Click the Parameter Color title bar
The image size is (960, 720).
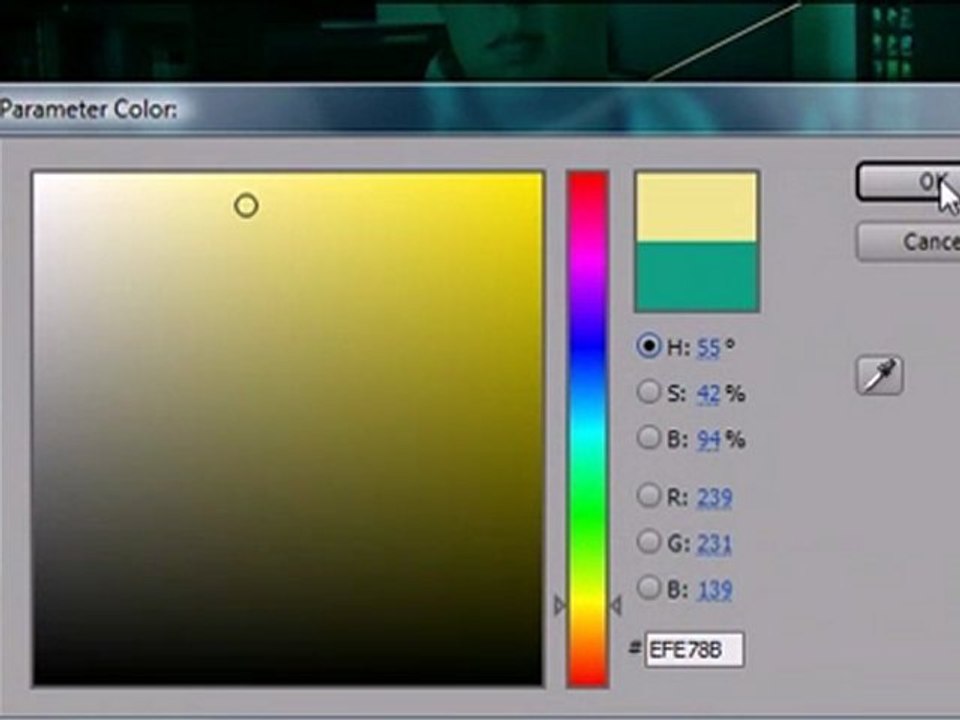480,109
